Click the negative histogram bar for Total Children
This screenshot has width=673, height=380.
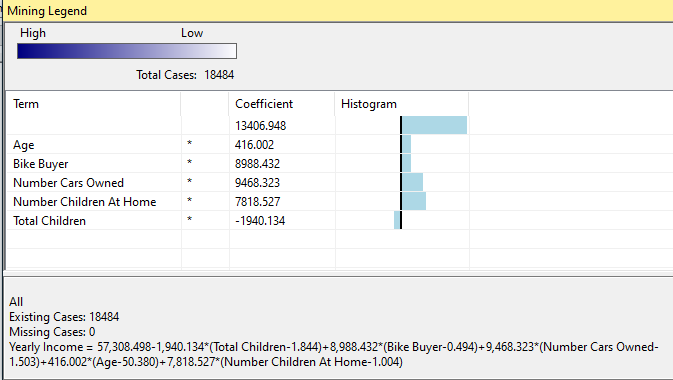coord(397,220)
